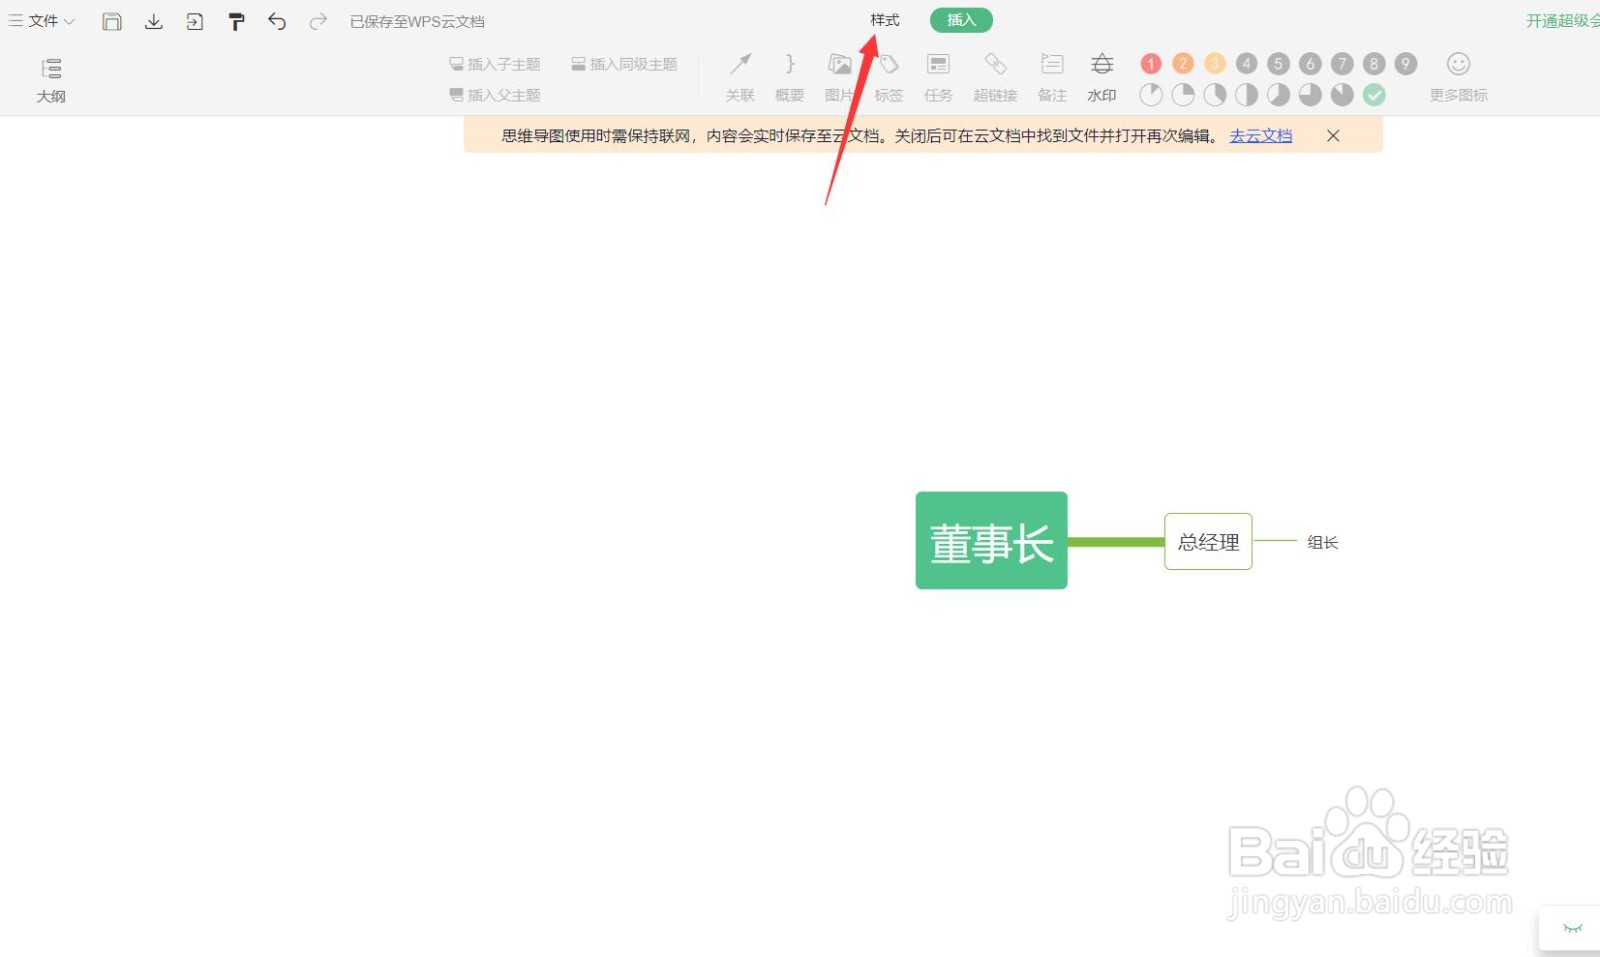Click 插入父主题 button
Viewport: 1600px width, 957px height.
[495, 95]
